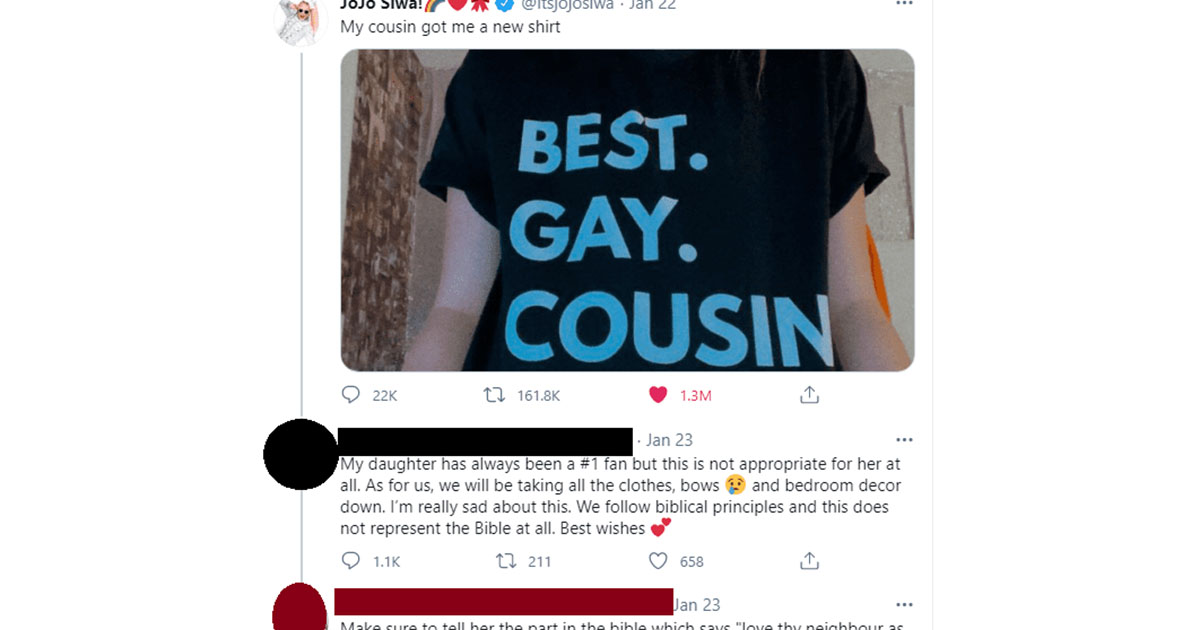
Task: Open more options on the first Jan 23 reply
Action: 904,440
